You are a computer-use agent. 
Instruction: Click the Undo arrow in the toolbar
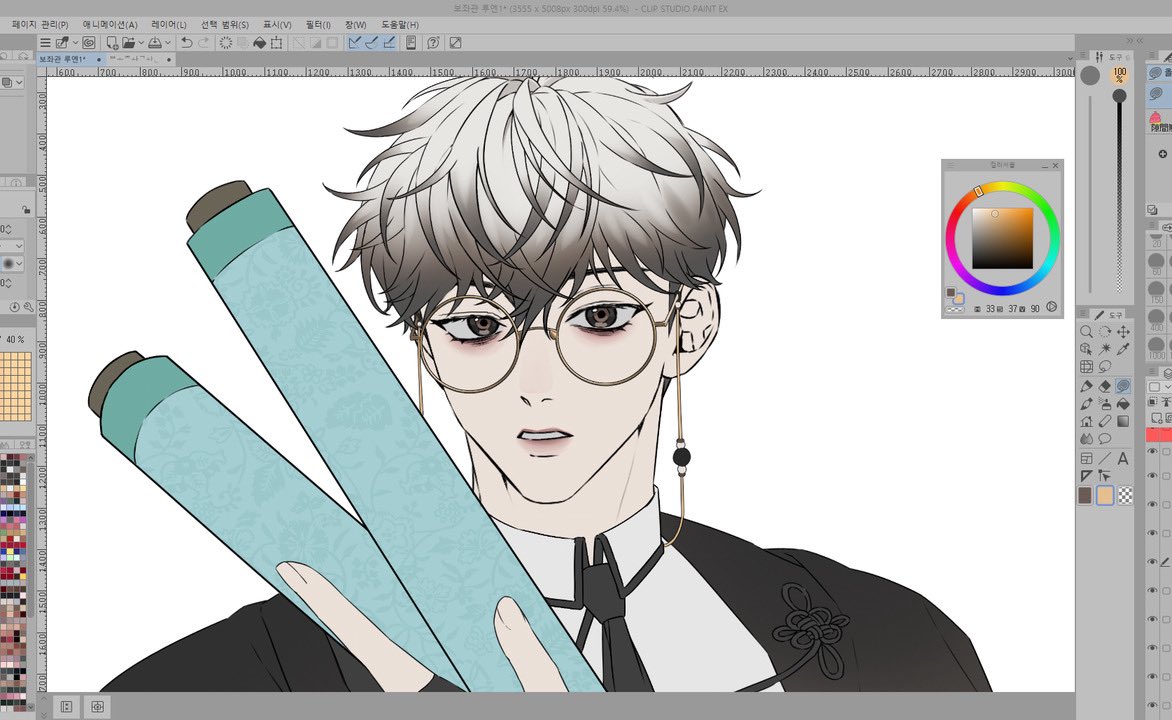coord(187,43)
